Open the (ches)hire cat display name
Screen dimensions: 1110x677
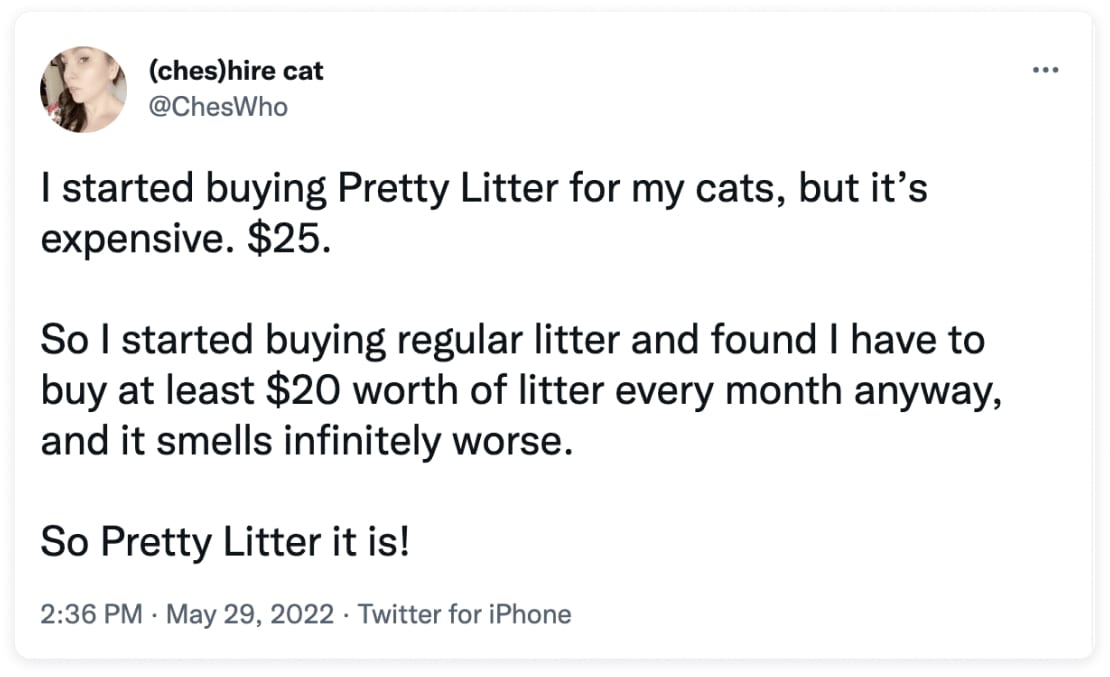(236, 70)
